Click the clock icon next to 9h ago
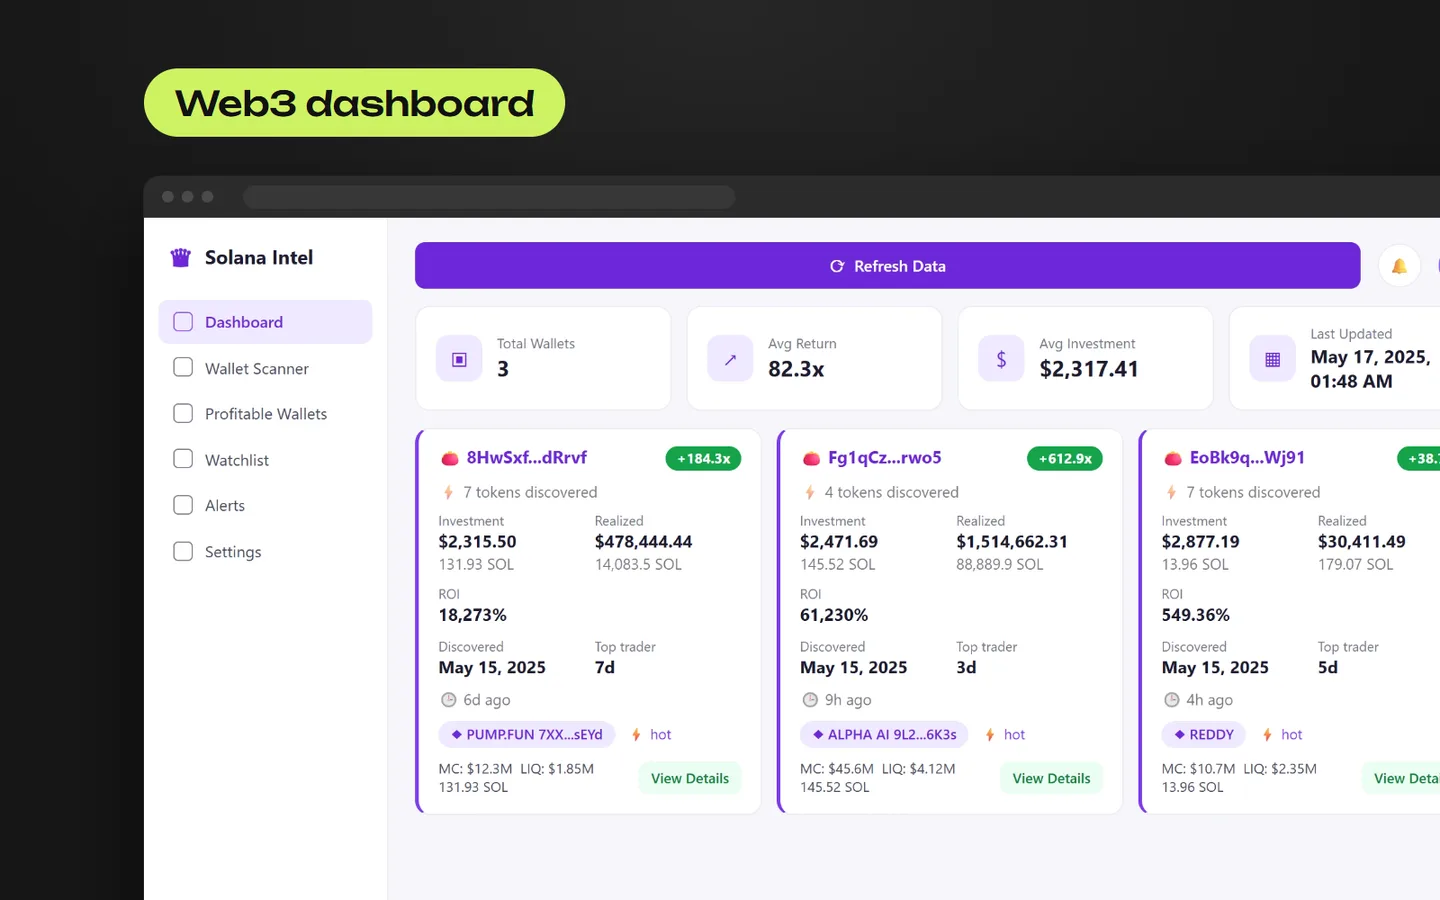This screenshot has height=900, width=1440. pyautogui.click(x=810, y=700)
